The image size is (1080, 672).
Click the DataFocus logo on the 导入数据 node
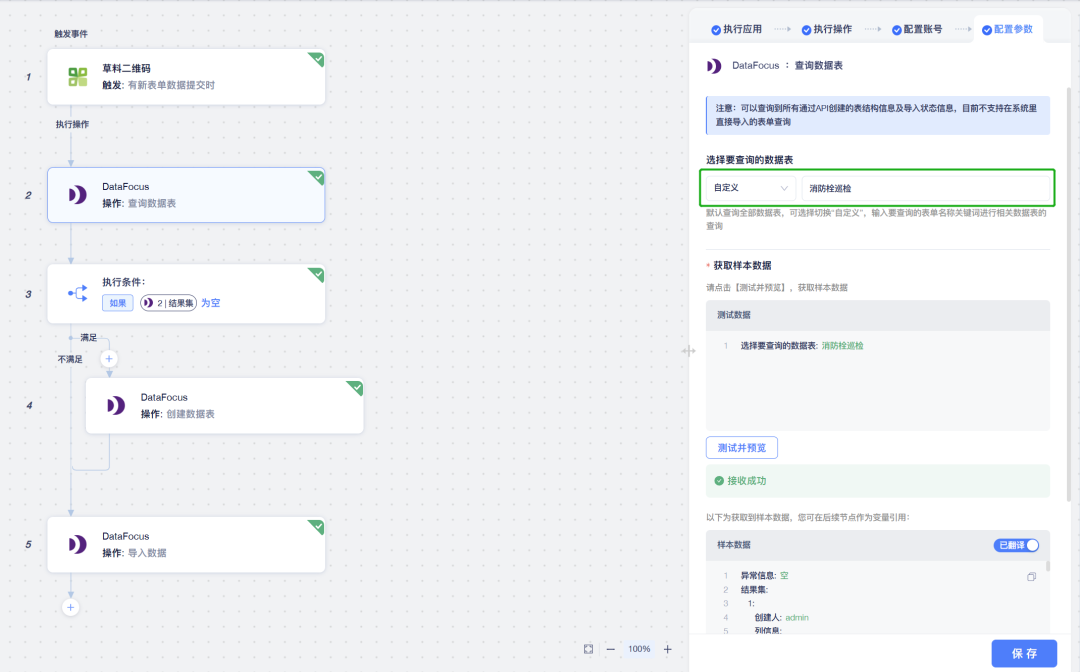coord(78,545)
